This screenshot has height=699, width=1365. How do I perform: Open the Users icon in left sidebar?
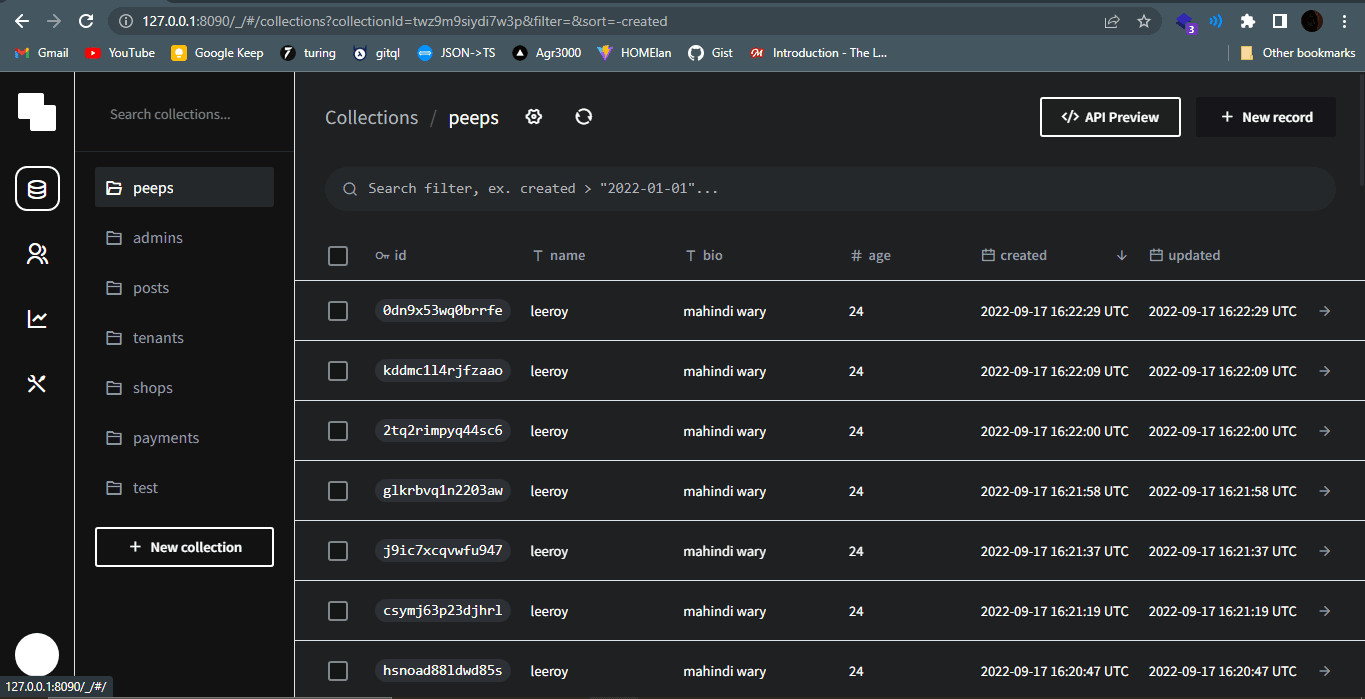click(x=37, y=254)
